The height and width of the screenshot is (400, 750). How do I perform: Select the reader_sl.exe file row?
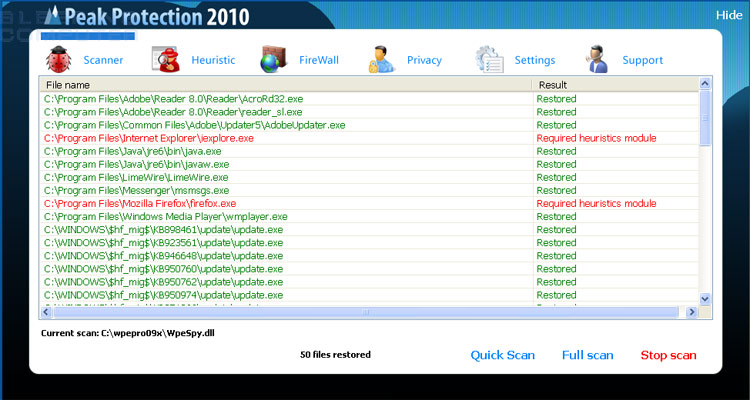click(369, 112)
